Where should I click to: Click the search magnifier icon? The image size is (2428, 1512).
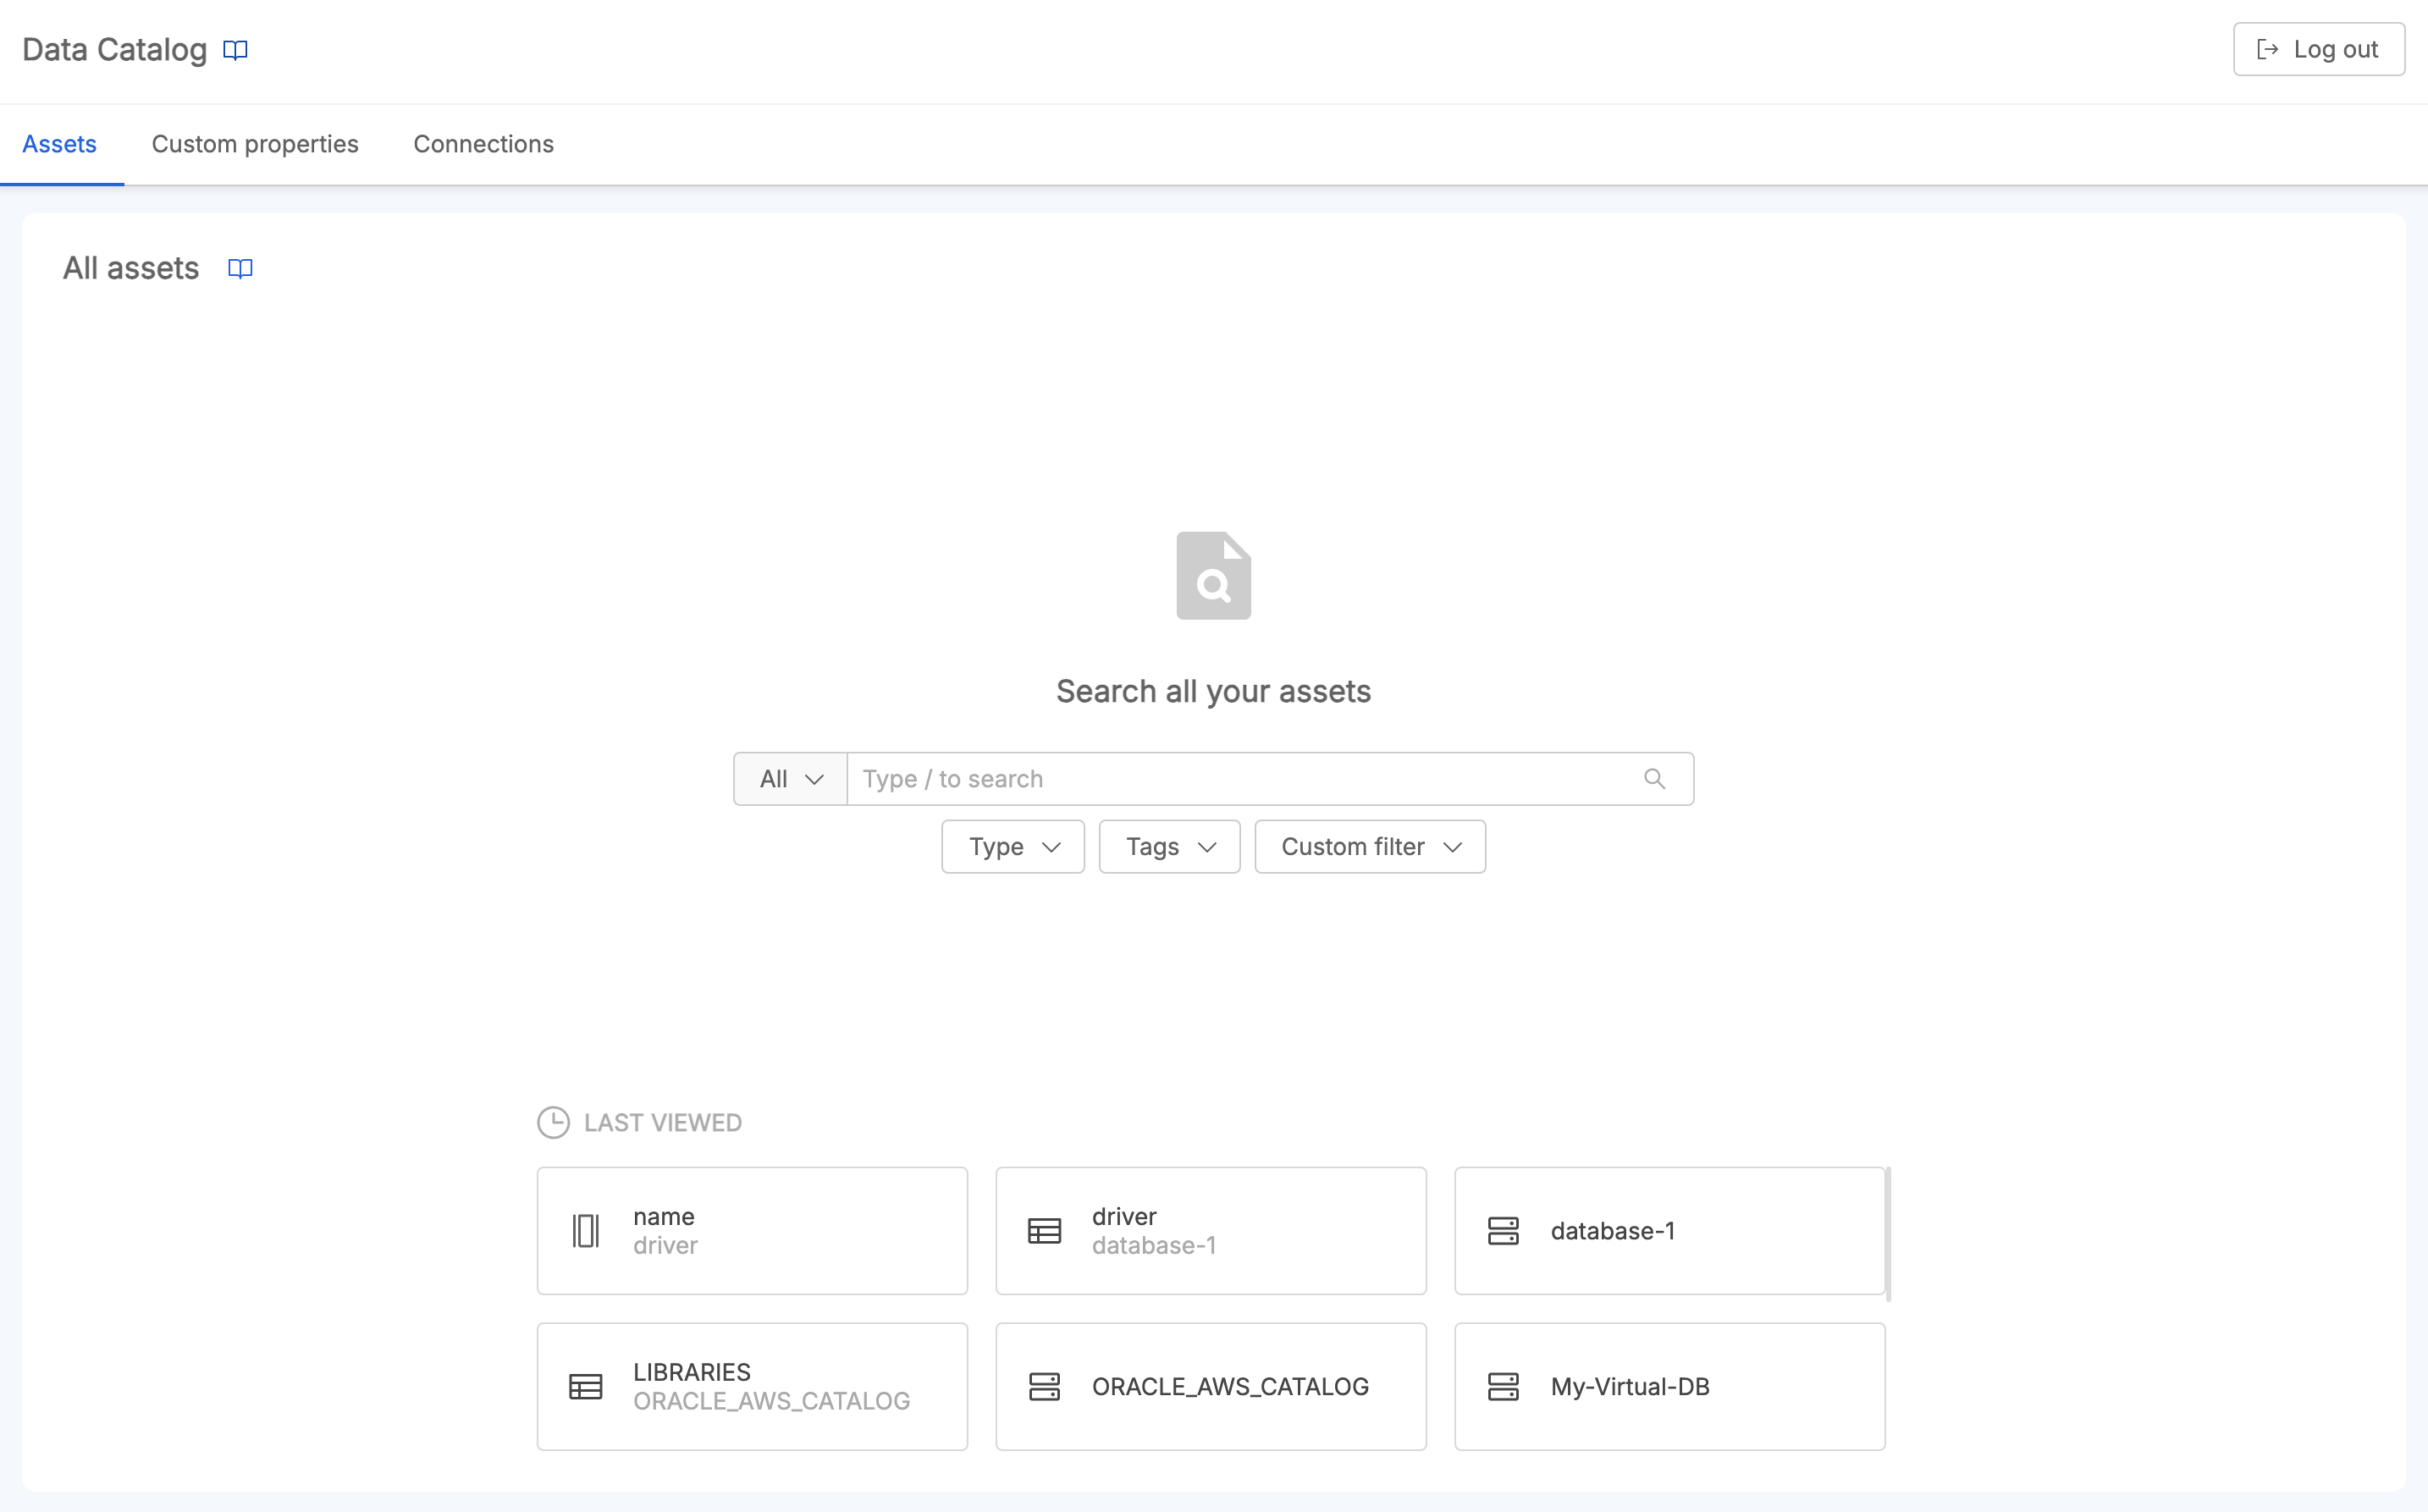tap(1655, 779)
